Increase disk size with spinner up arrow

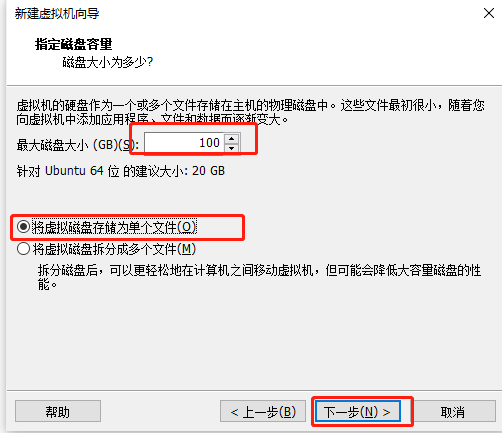(x=232, y=138)
